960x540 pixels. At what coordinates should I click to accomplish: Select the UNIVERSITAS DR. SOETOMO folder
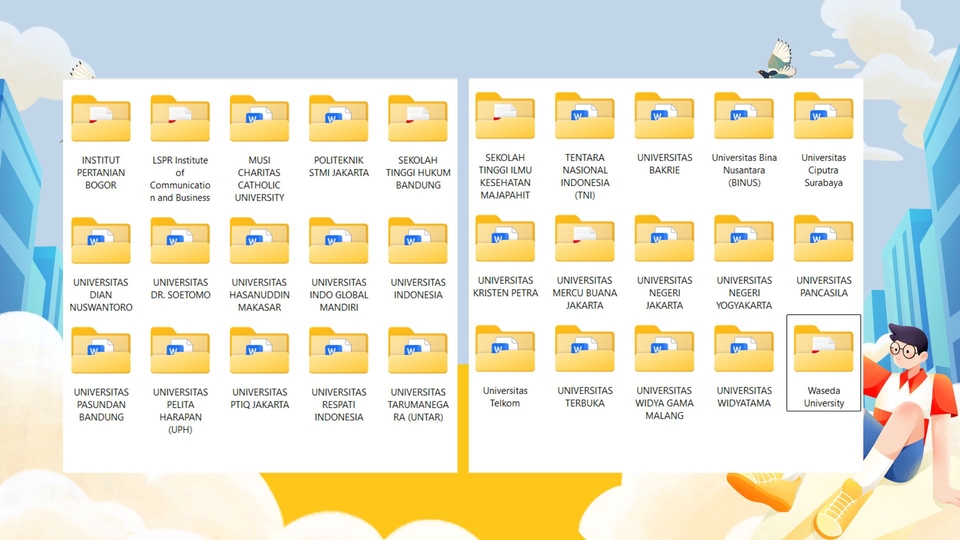point(180,242)
